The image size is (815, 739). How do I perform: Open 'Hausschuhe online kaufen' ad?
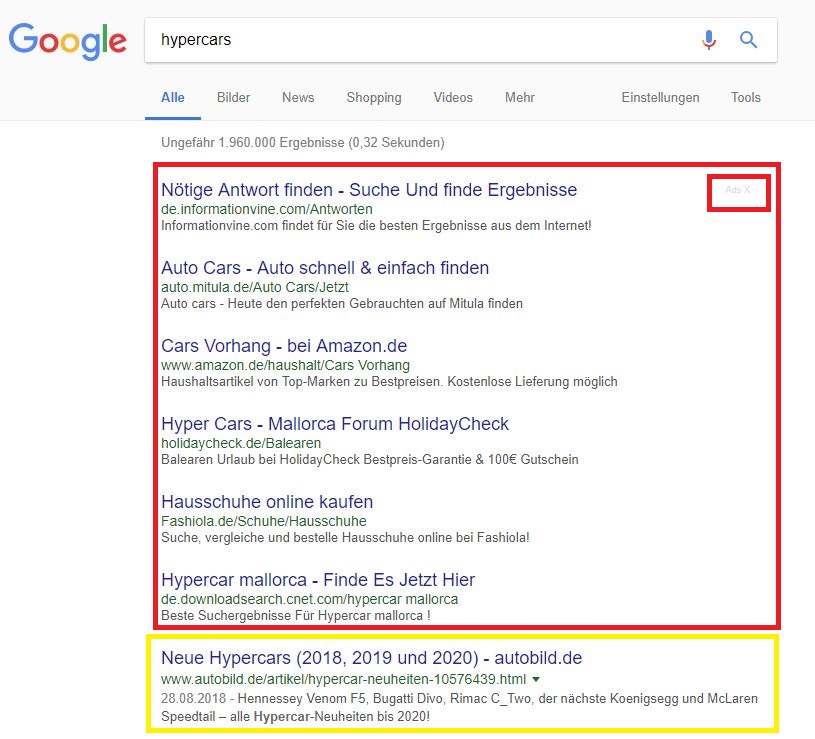point(267,502)
